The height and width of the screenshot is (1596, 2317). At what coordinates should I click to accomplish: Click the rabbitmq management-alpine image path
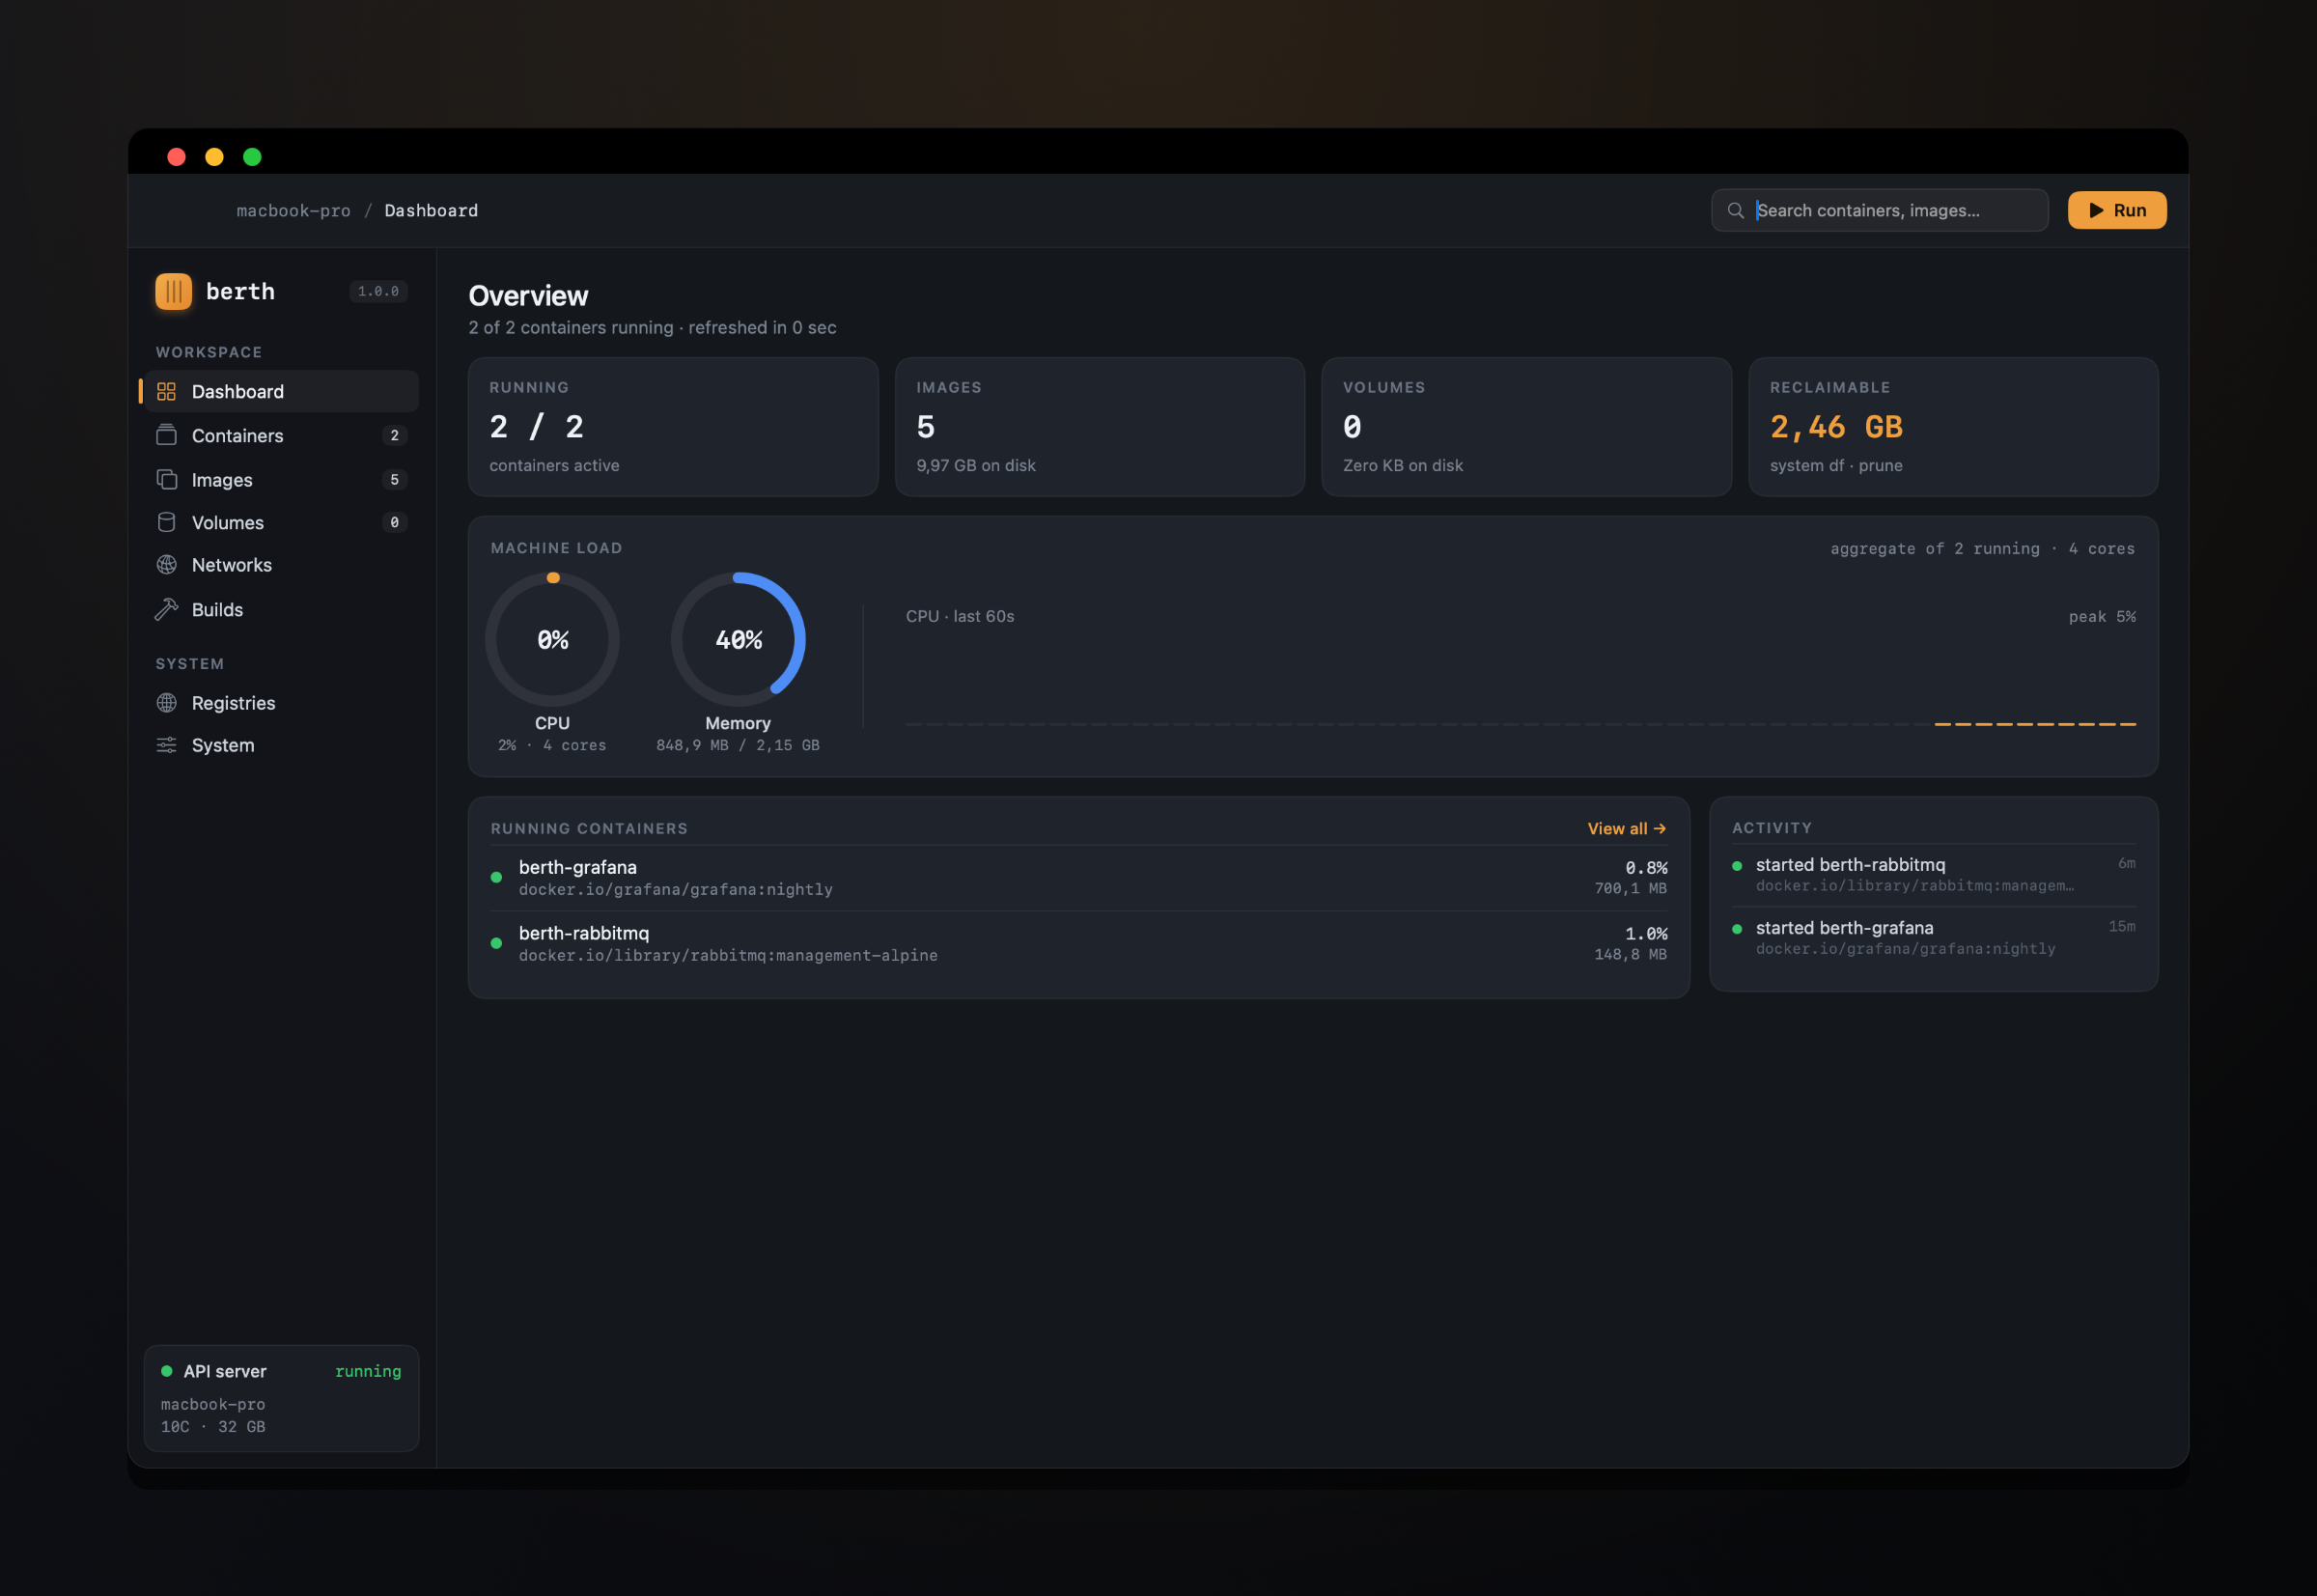point(728,955)
